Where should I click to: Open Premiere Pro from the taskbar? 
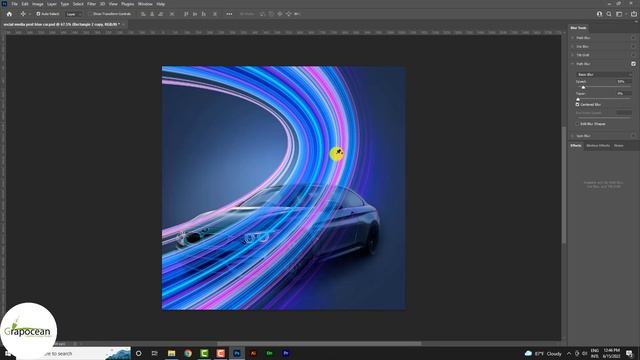point(286,353)
